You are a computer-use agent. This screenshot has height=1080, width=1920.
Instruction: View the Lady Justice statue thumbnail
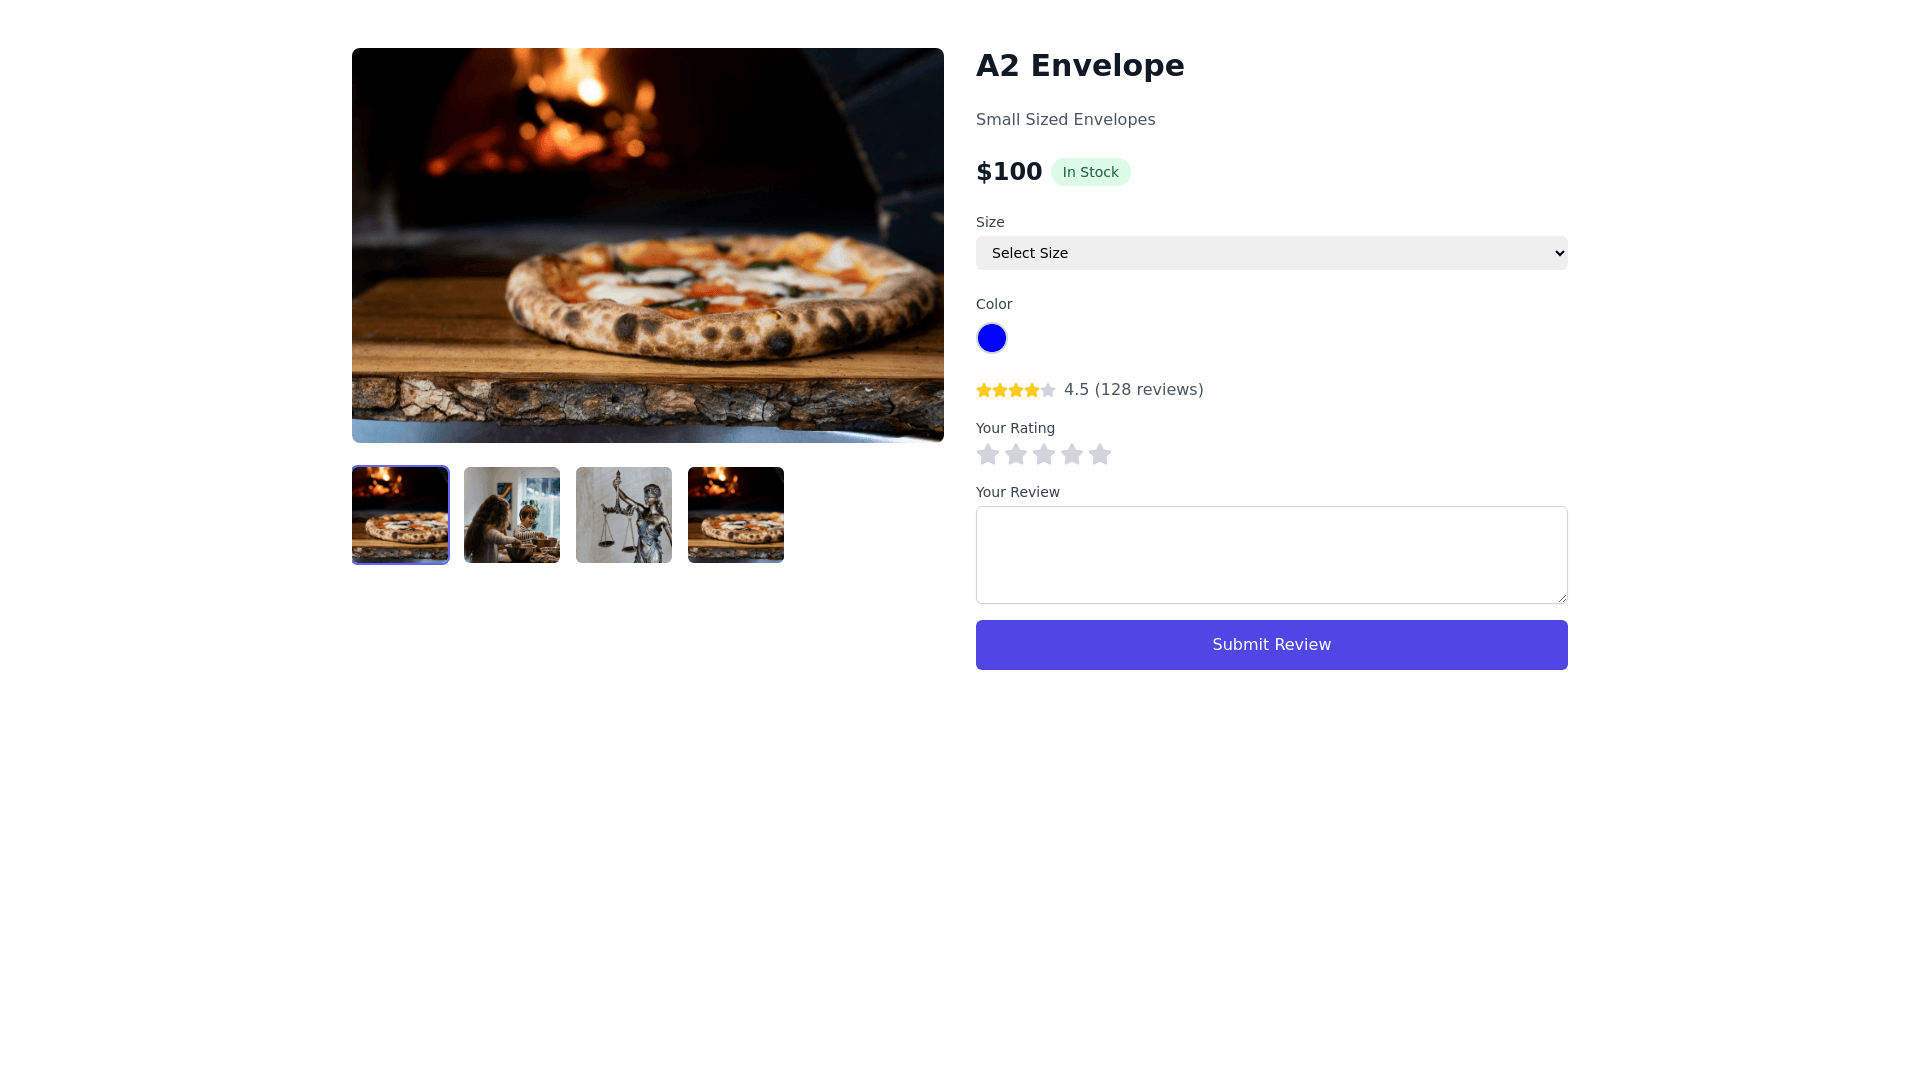coord(624,515)
